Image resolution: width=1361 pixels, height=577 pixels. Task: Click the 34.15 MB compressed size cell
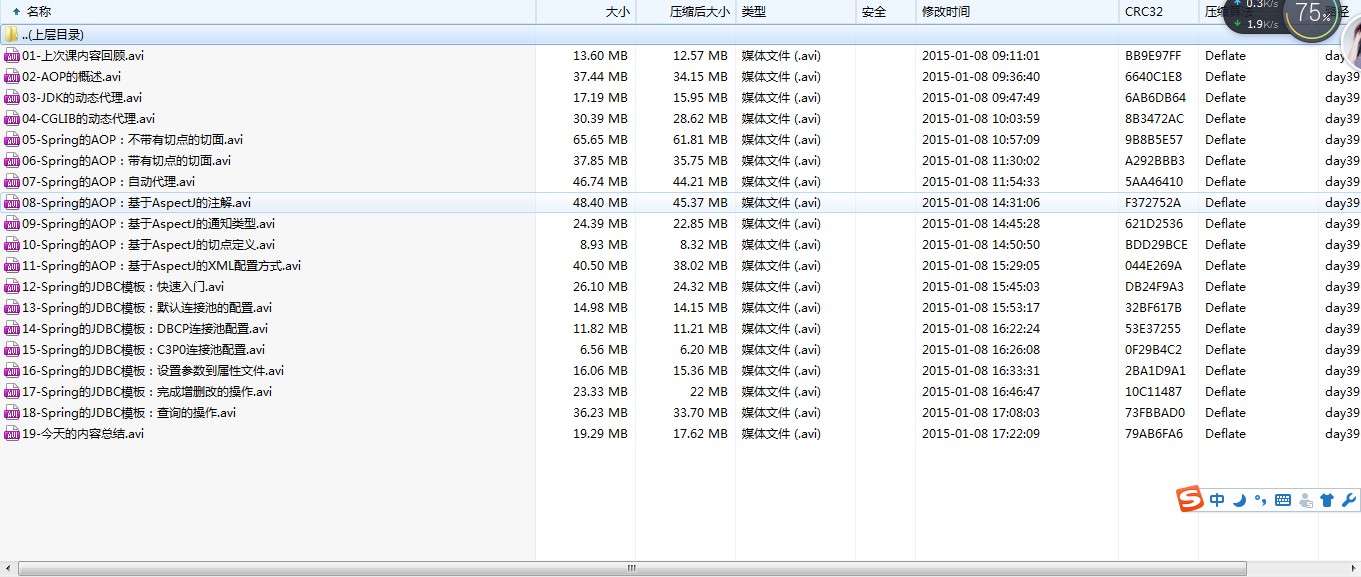click(x=700, y=77)
